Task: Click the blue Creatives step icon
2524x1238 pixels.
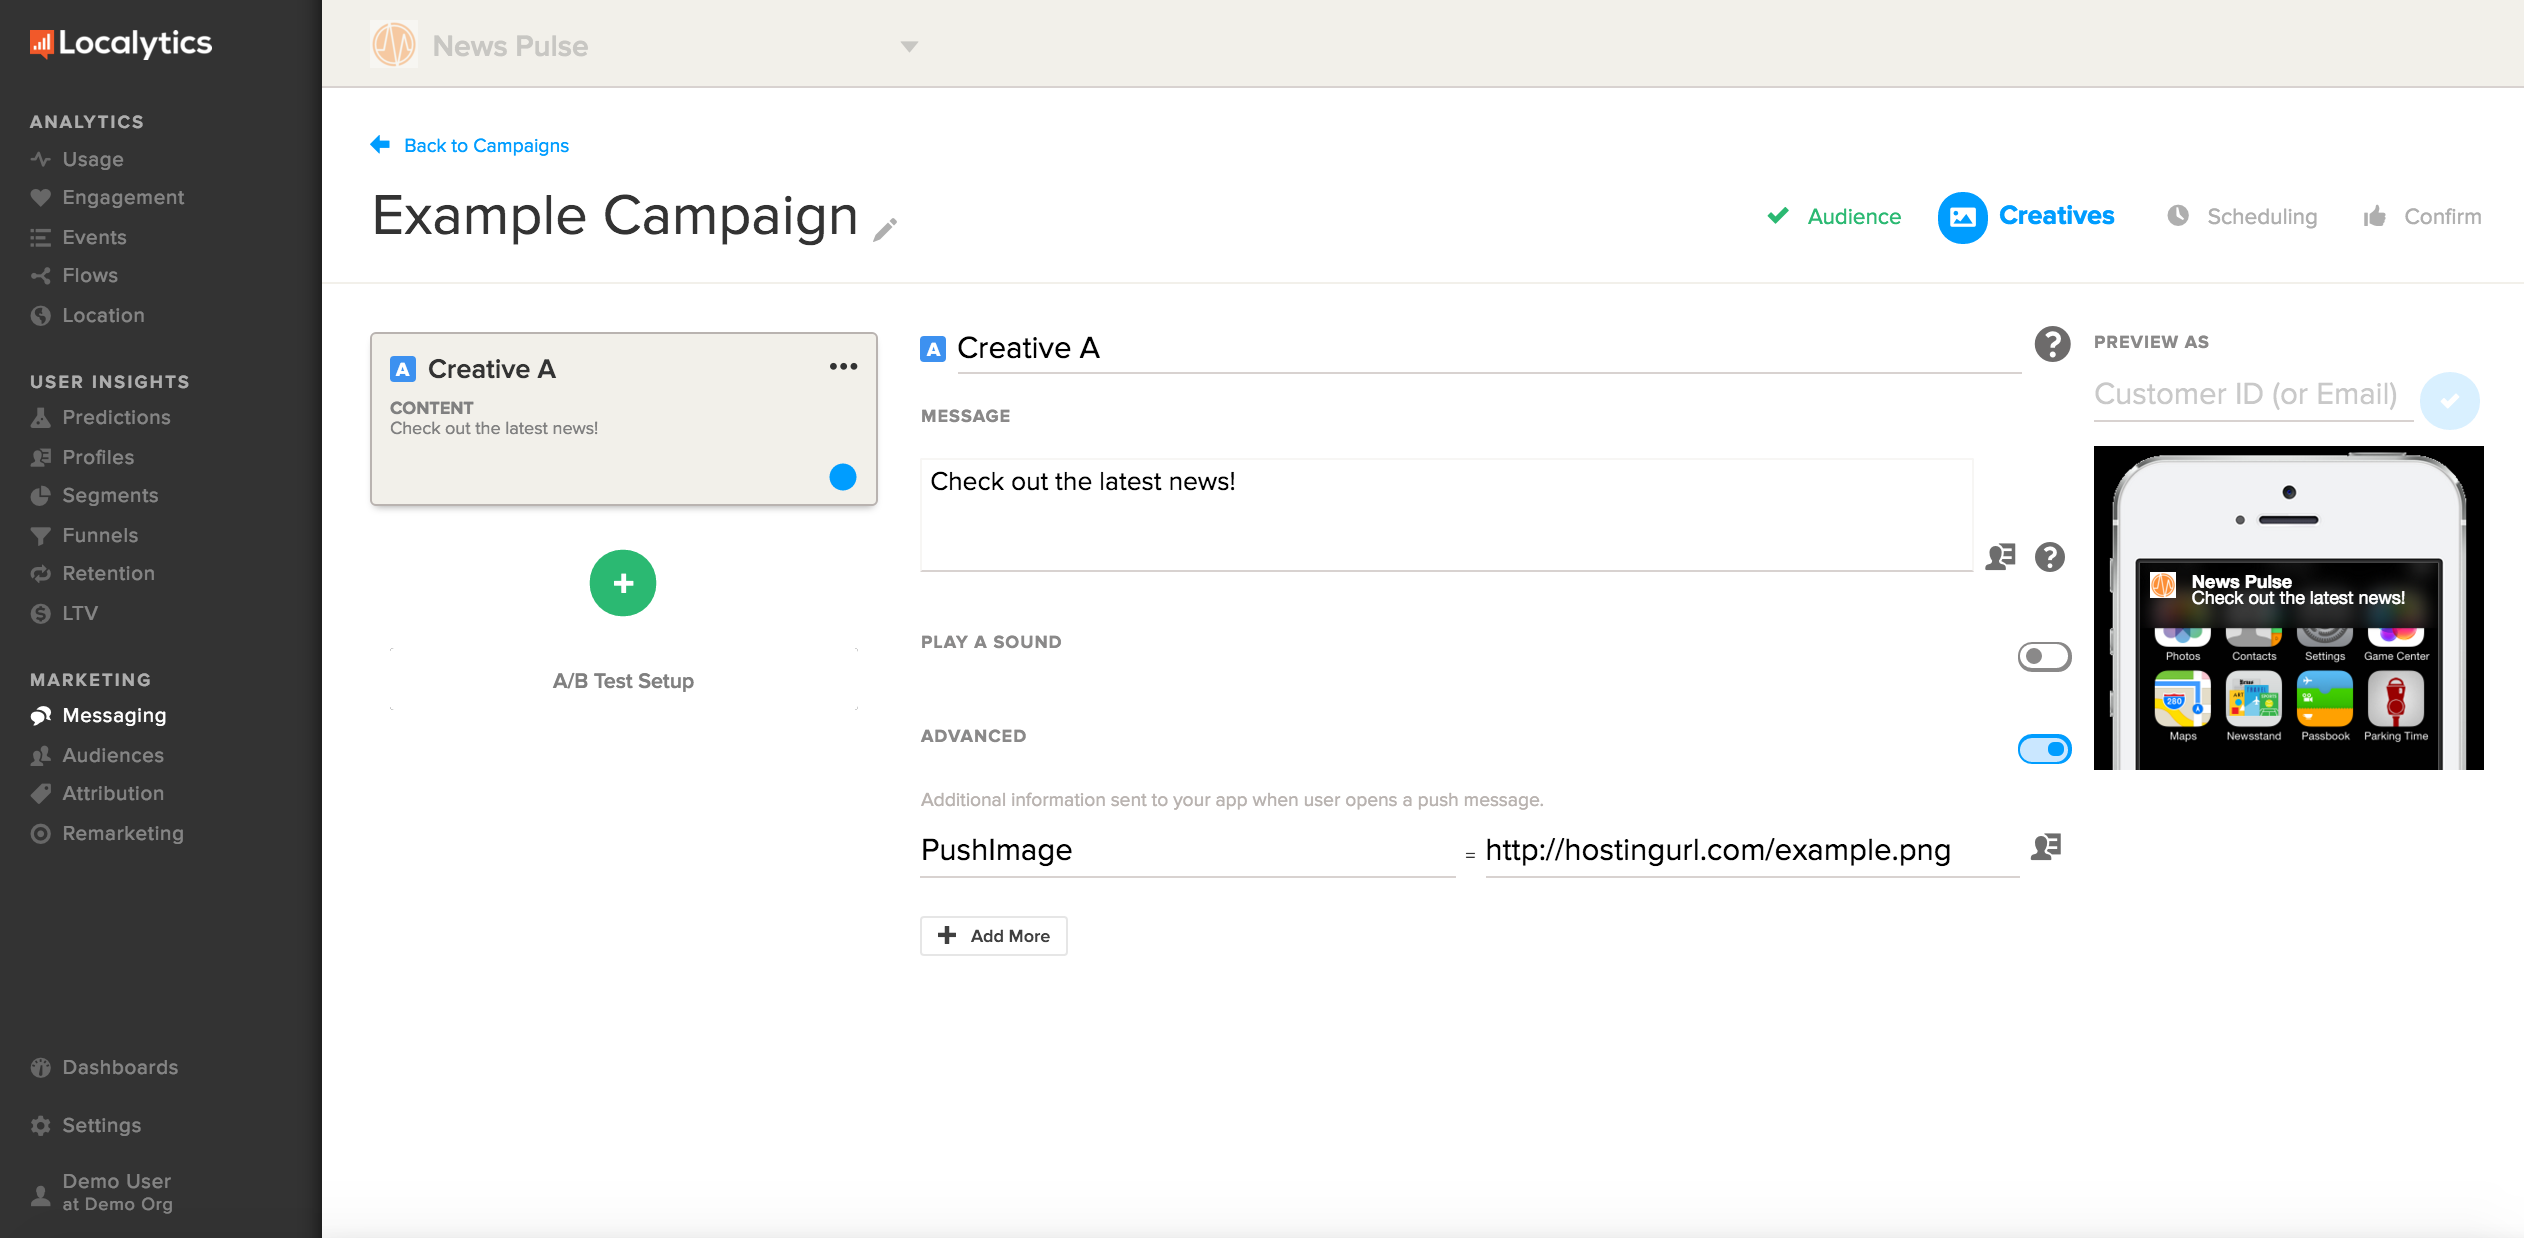Action: (x=1962, y=217)
